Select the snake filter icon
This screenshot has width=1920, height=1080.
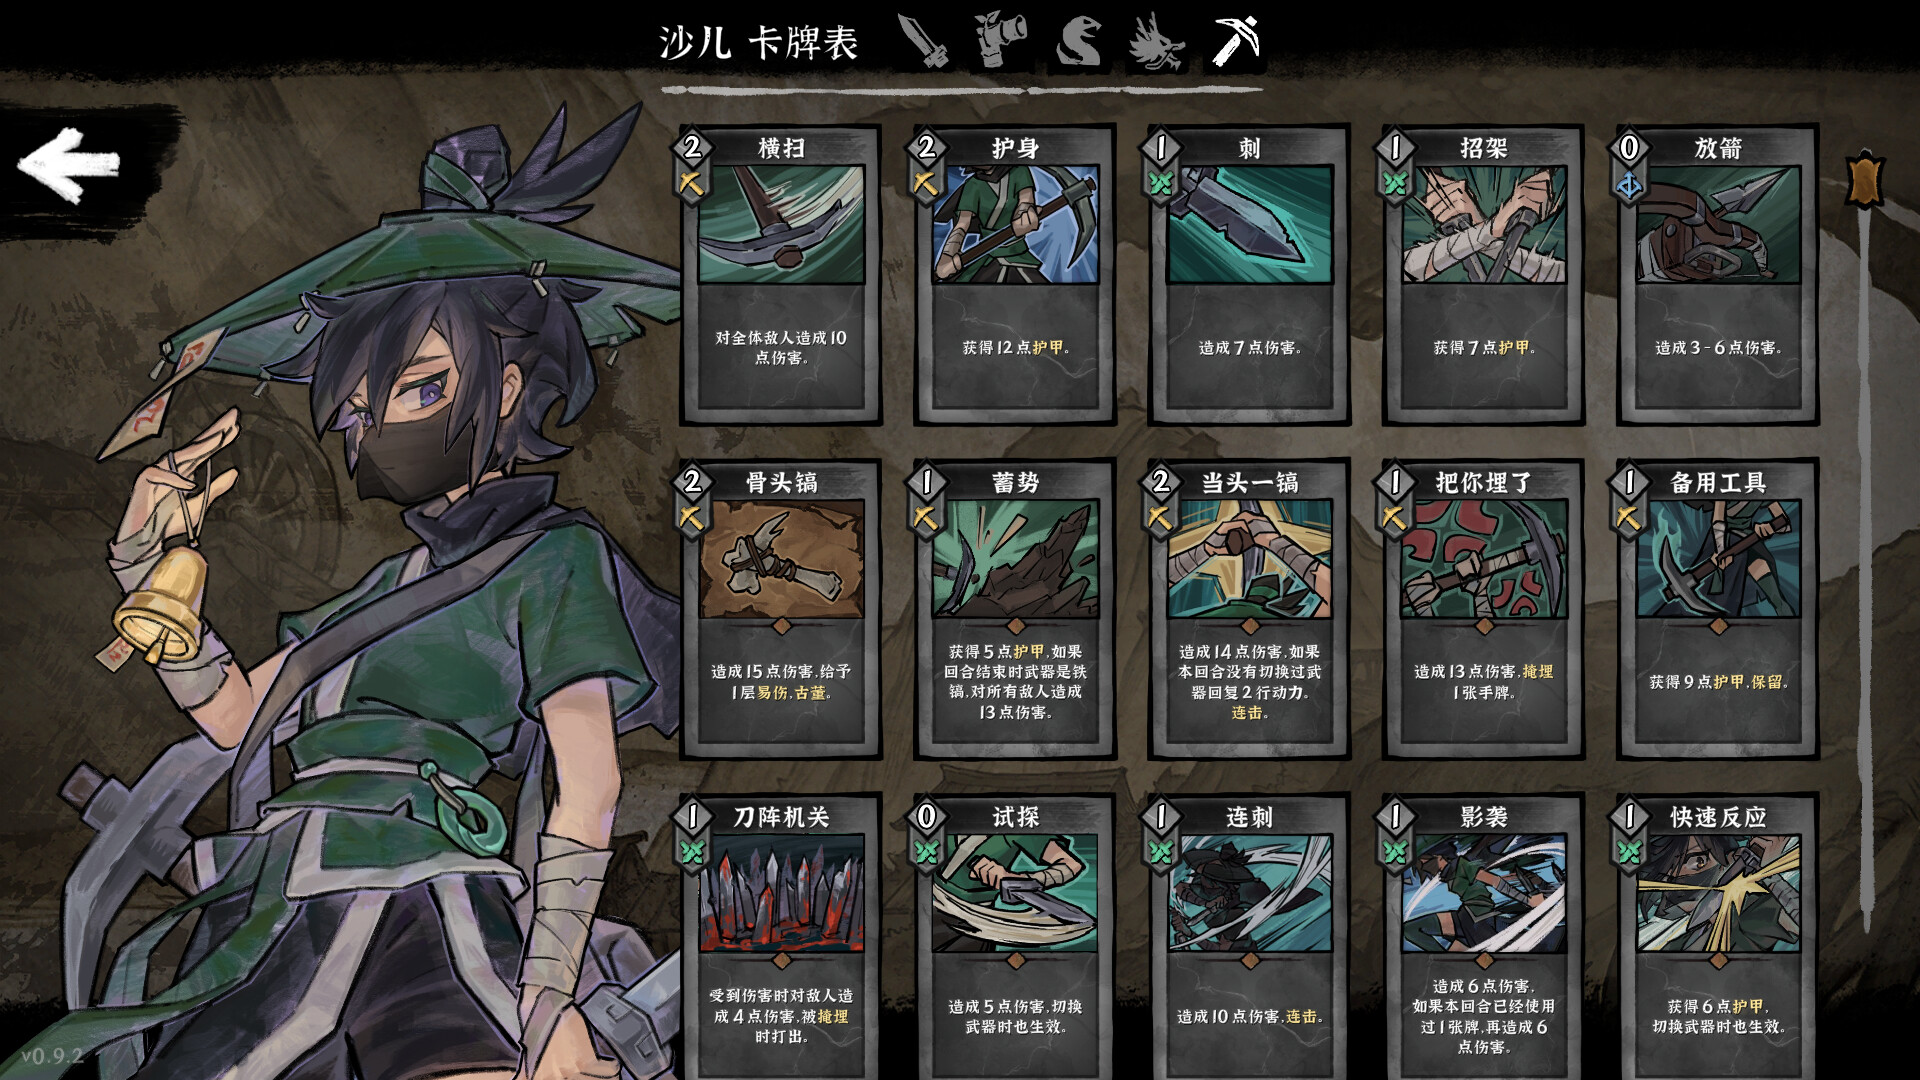tap(1080, 42)
